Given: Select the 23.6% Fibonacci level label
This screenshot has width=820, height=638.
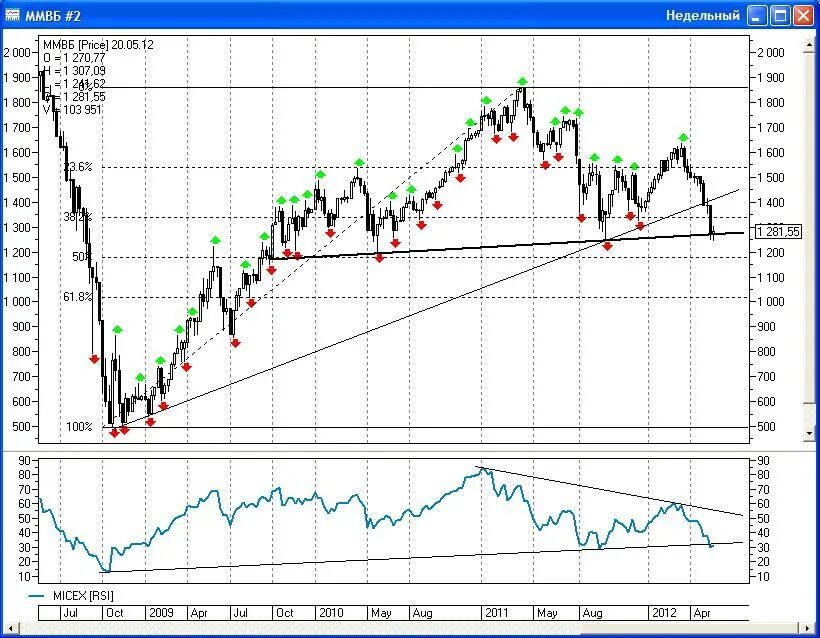Looking at the screenshot, I should tap(78, 167).
